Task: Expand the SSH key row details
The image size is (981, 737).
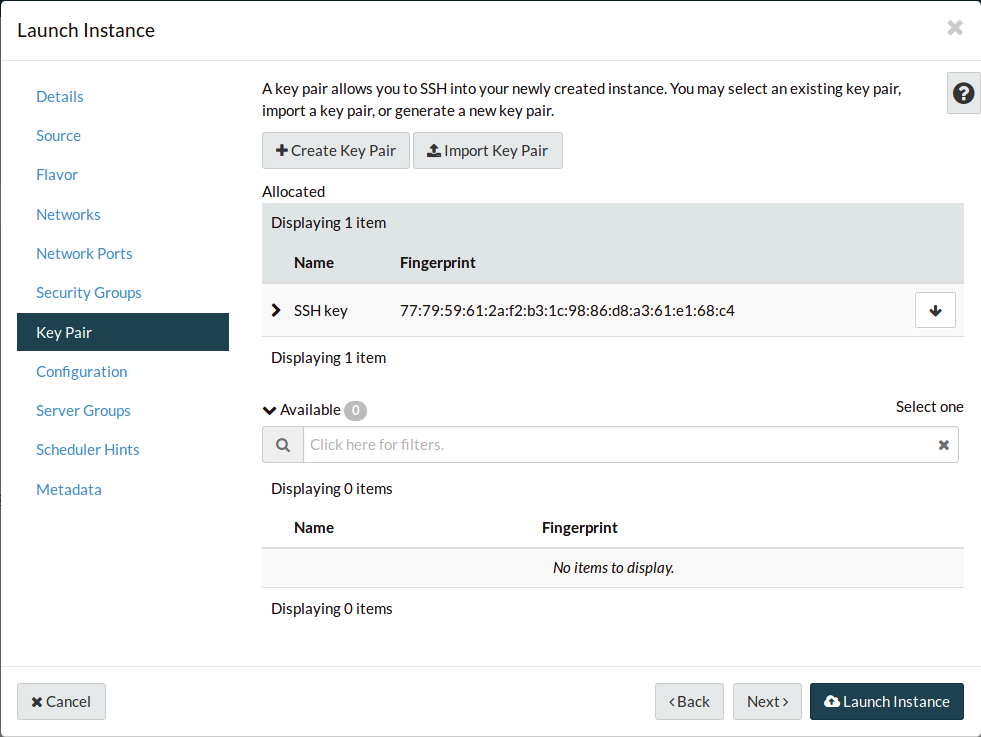Action: (x=277, y=310)
